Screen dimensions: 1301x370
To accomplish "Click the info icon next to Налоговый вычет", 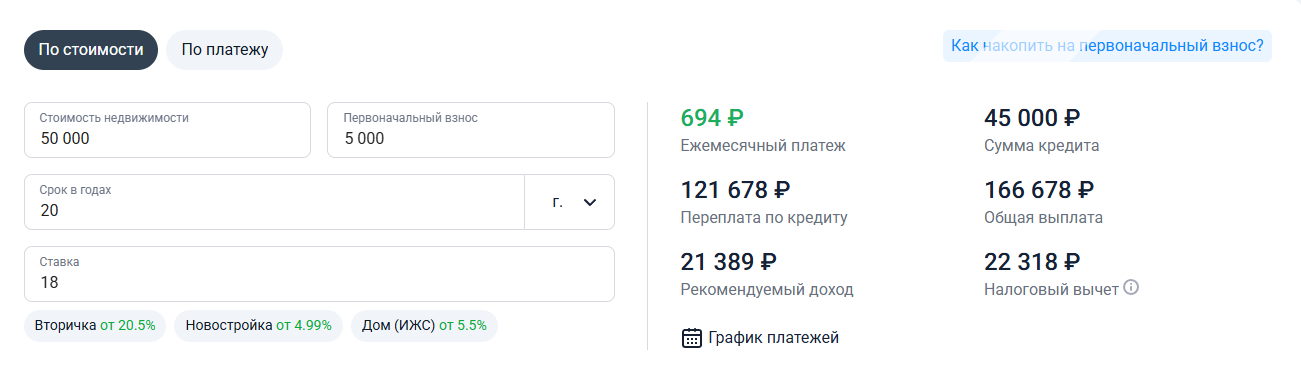I will [1131, 288].
